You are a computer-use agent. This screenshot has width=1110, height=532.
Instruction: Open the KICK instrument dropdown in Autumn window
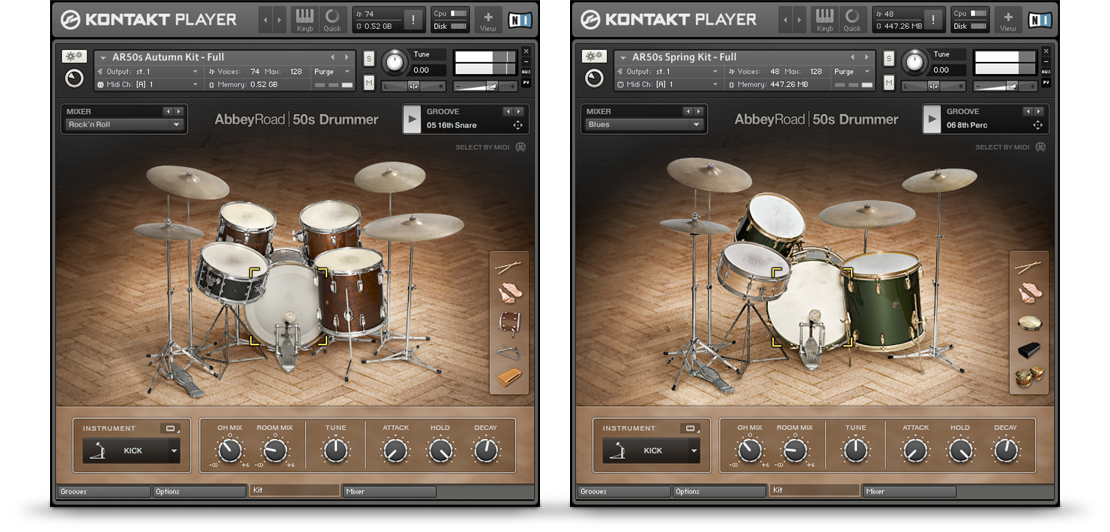point(131,451)
